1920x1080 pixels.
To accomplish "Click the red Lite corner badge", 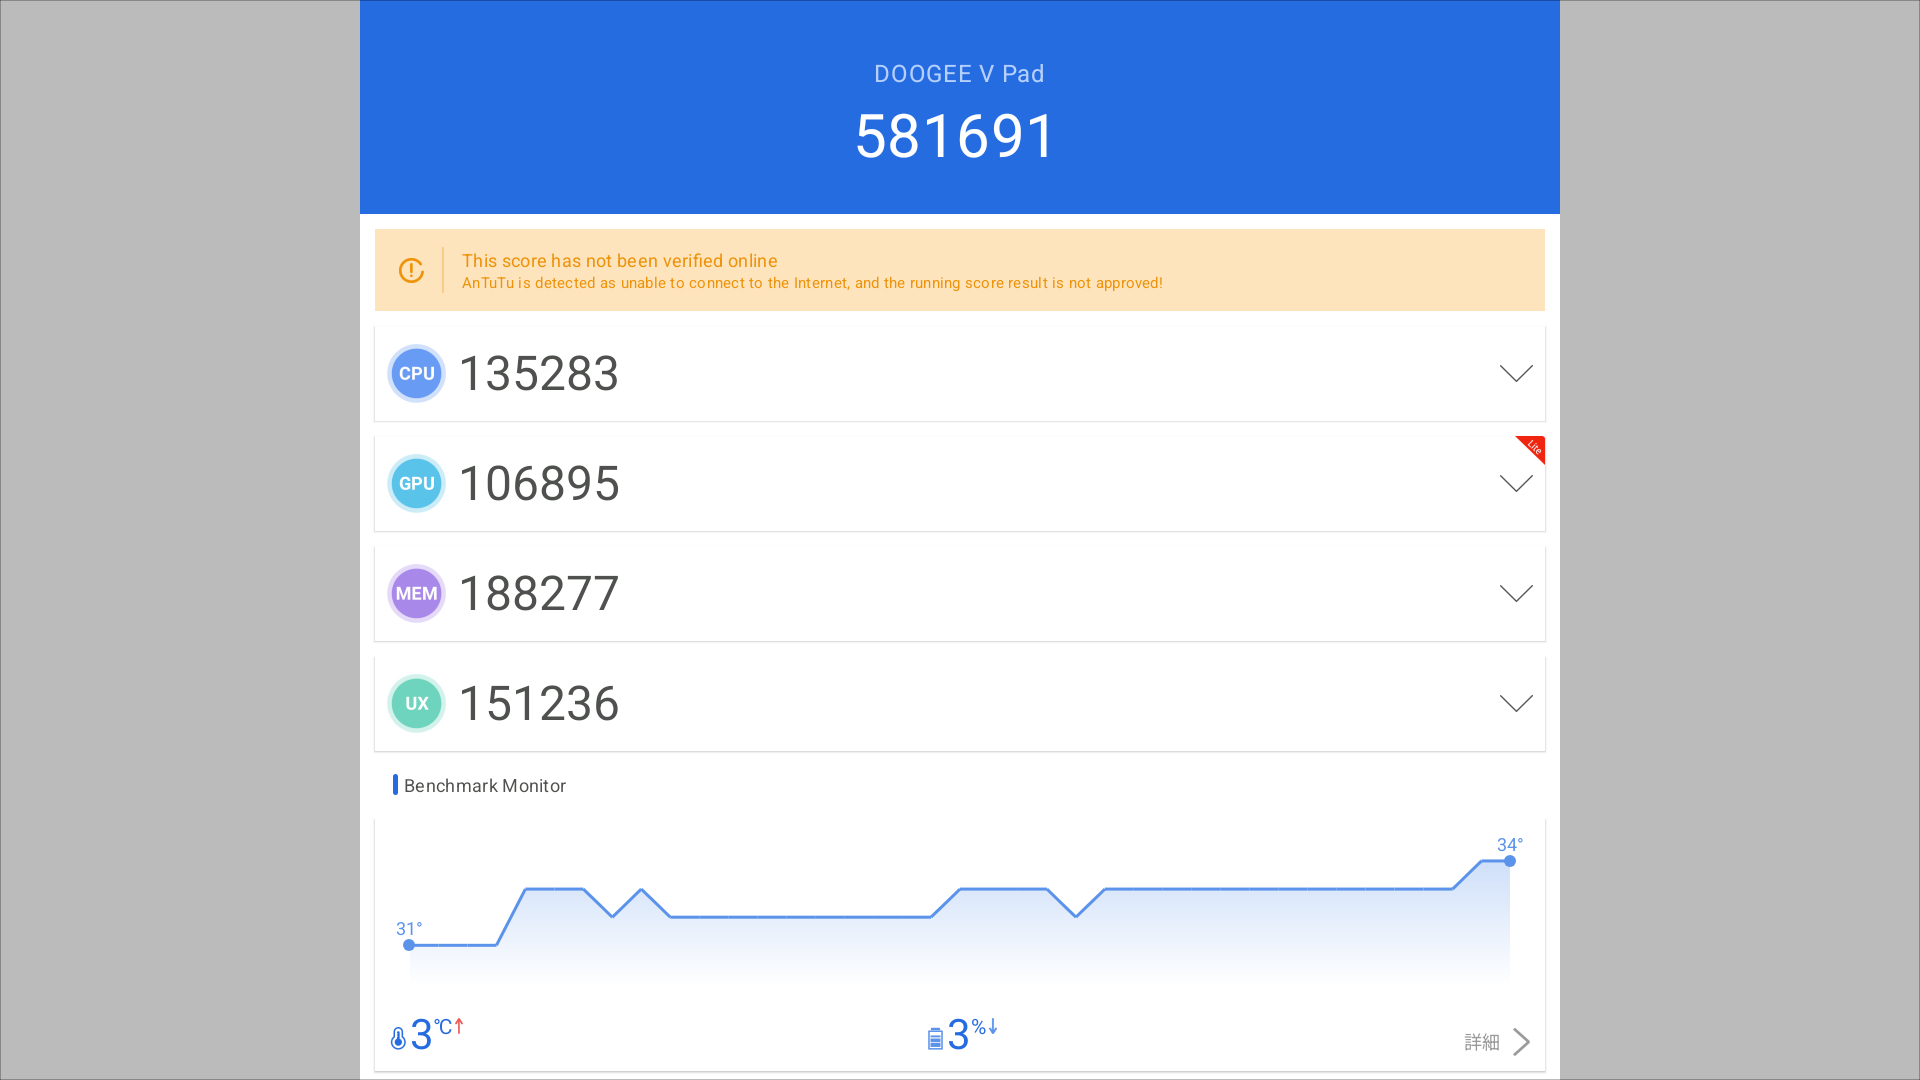I will coord(1533,447).
